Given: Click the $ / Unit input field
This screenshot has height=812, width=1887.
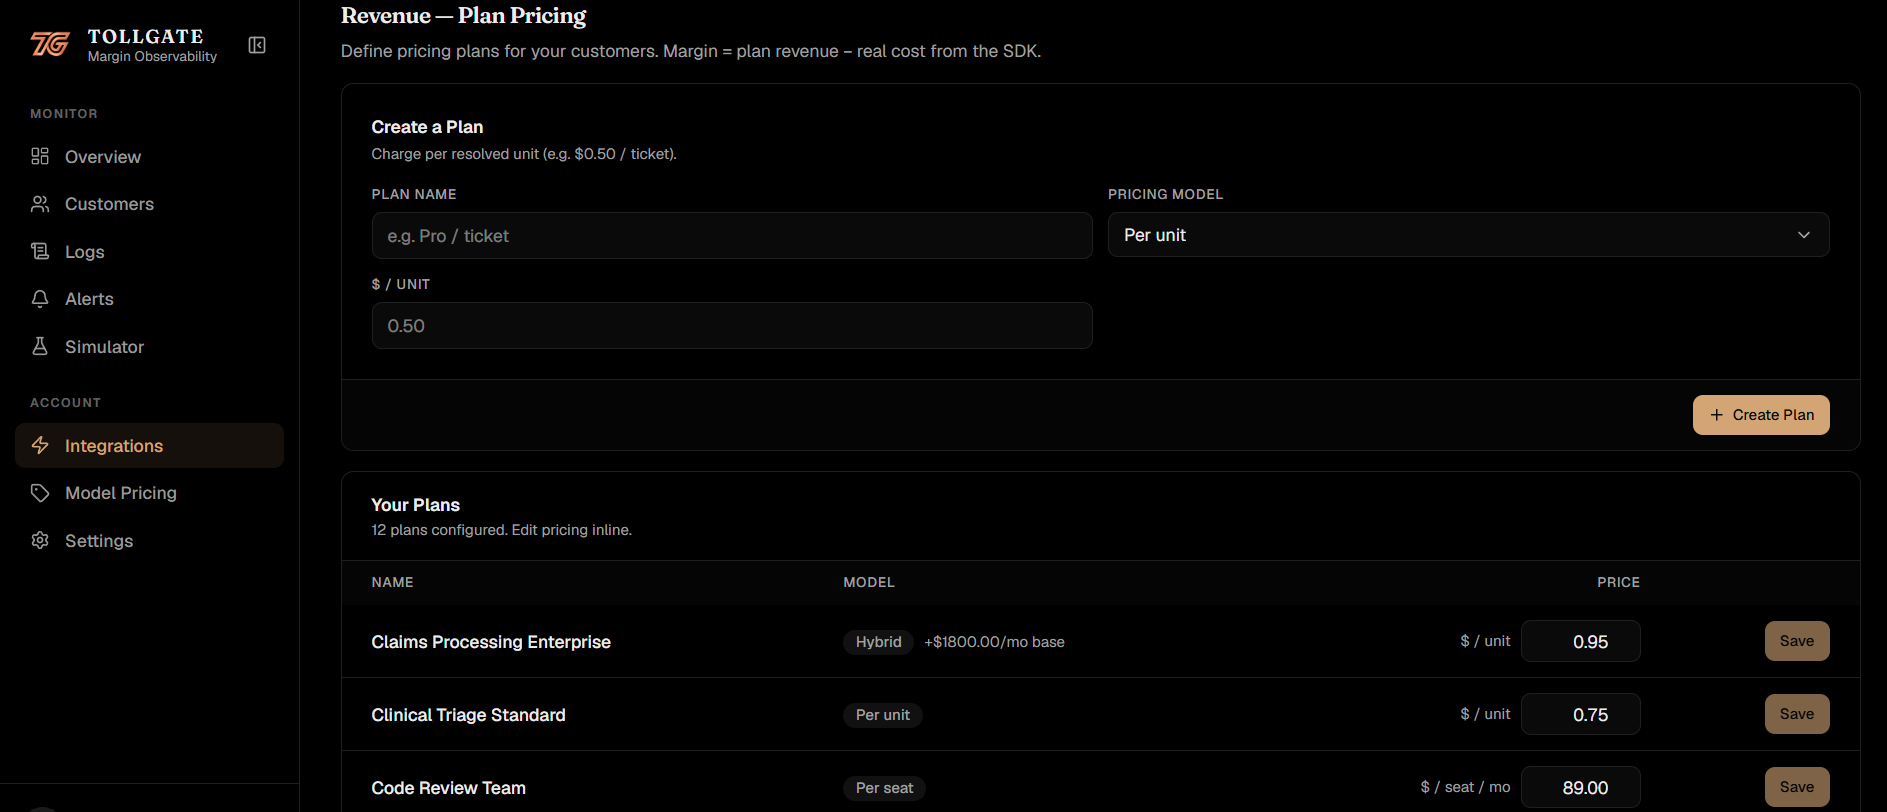Looking at the screenshot, I should (x=732, y=326).
